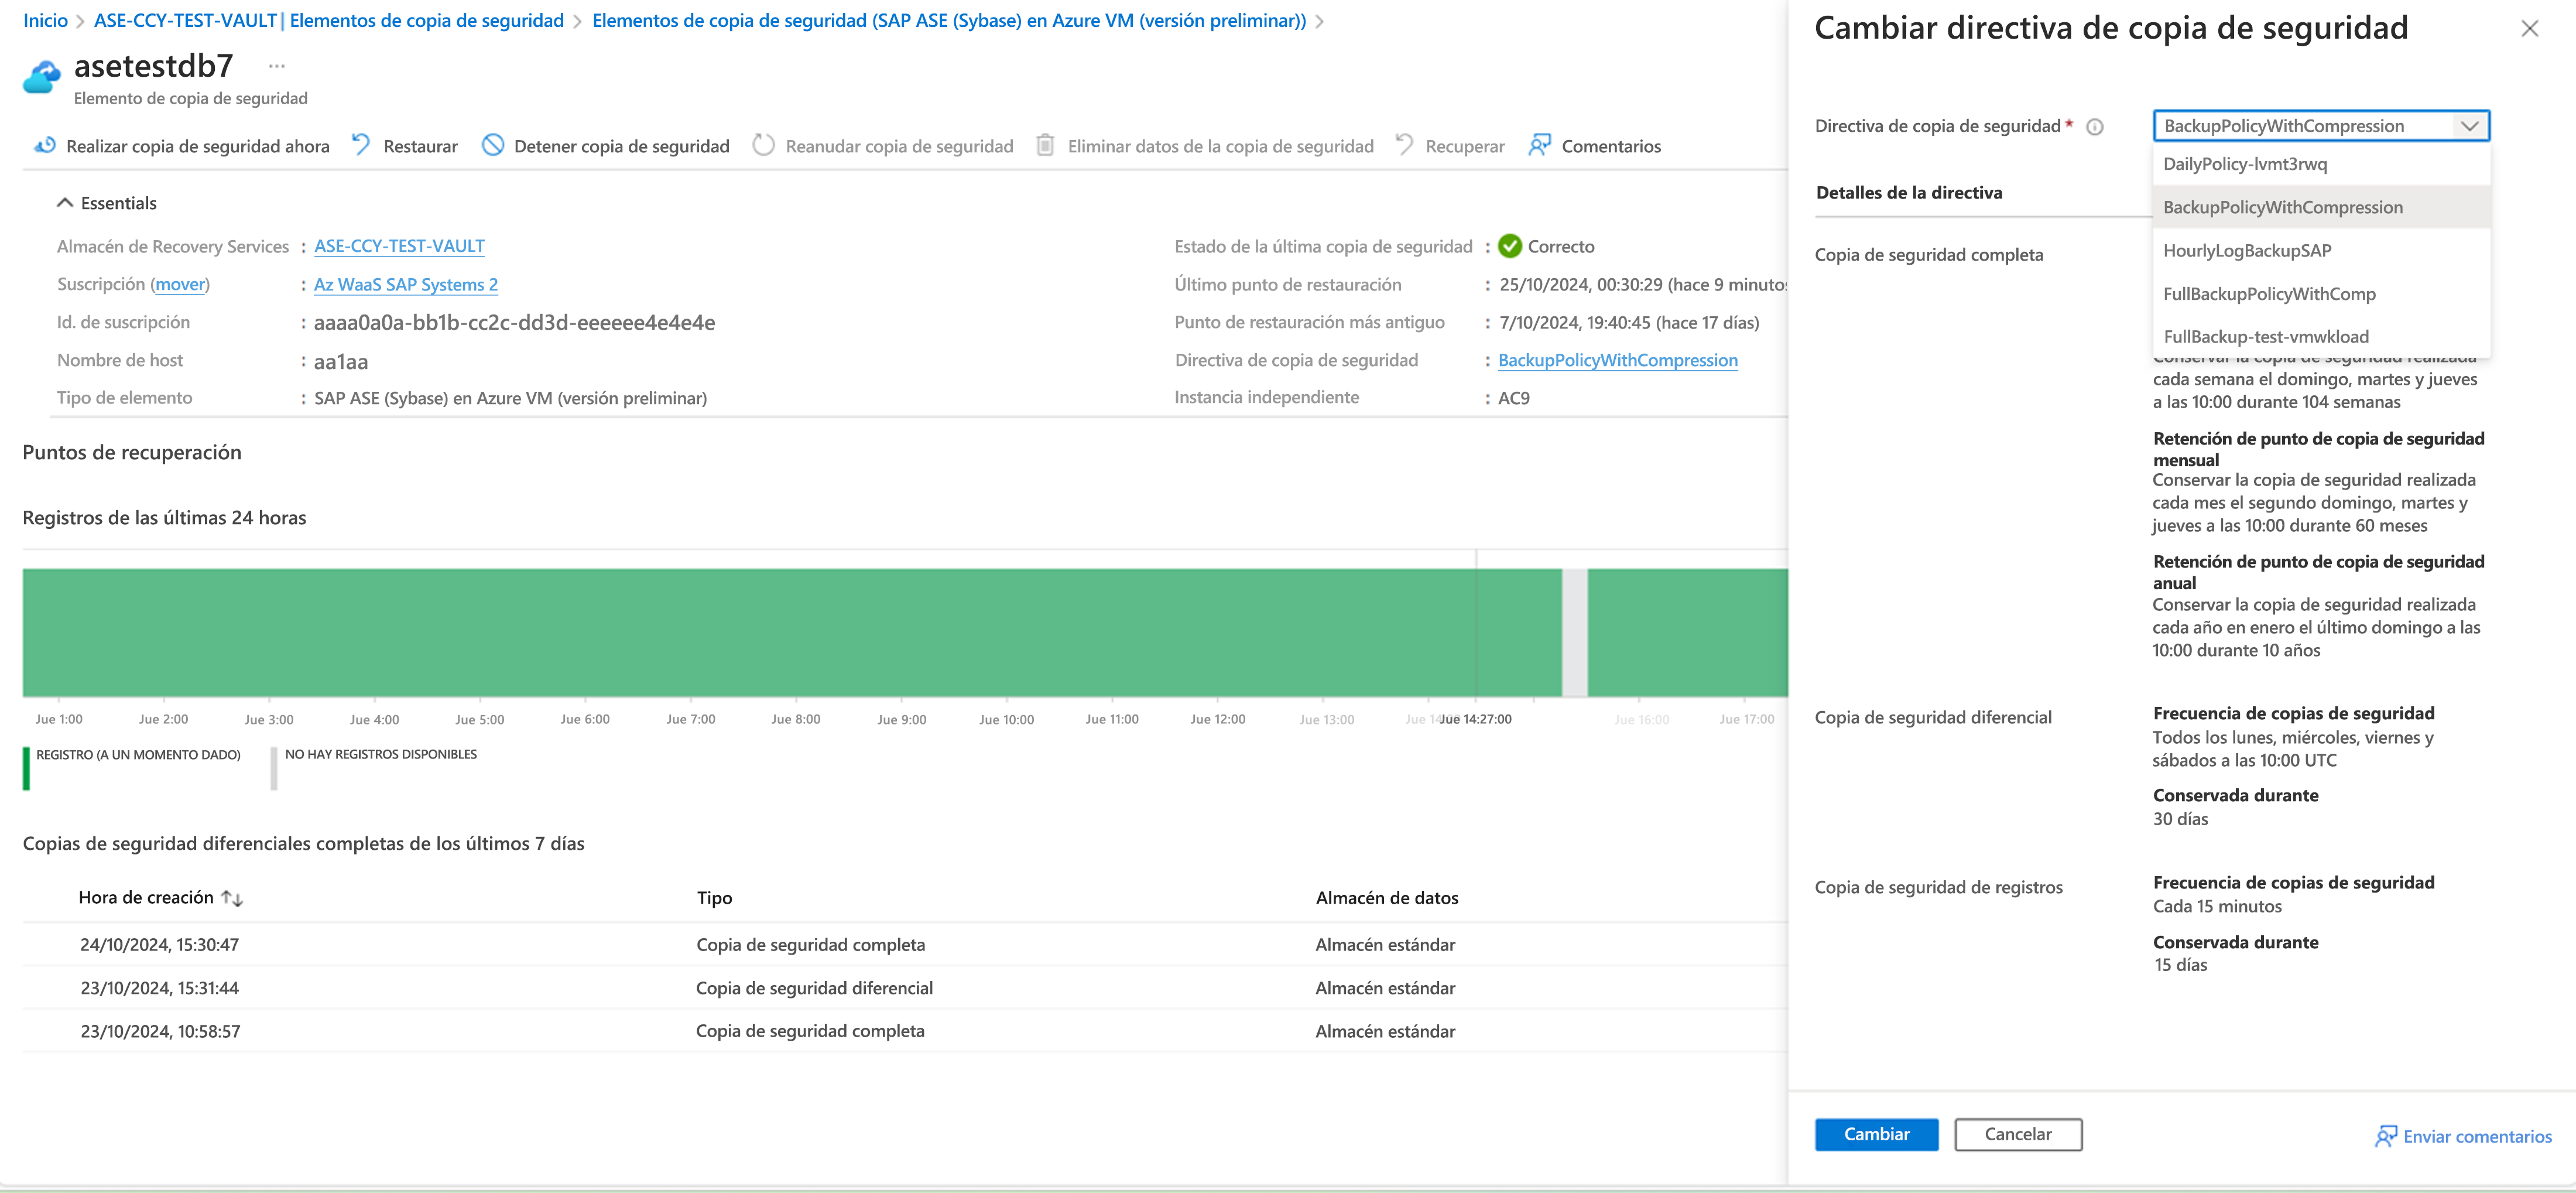
Task: Open the ASE-CCY-TEST-VAULT vault link
Action: [399, 246]
